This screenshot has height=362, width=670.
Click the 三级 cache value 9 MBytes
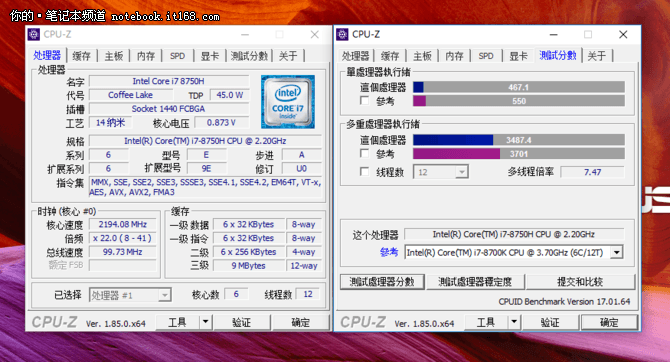click(x=249, y=265)
